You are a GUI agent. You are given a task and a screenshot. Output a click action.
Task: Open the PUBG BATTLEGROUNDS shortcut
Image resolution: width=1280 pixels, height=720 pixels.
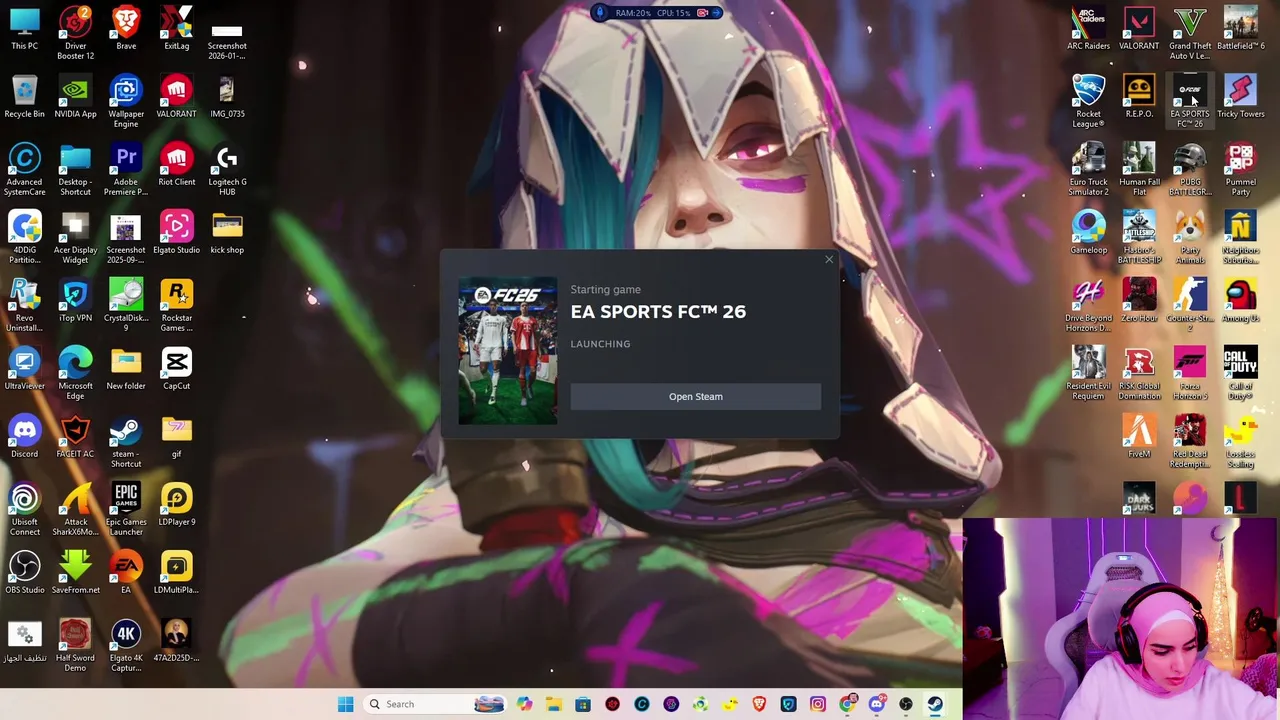pos(1190,169)
